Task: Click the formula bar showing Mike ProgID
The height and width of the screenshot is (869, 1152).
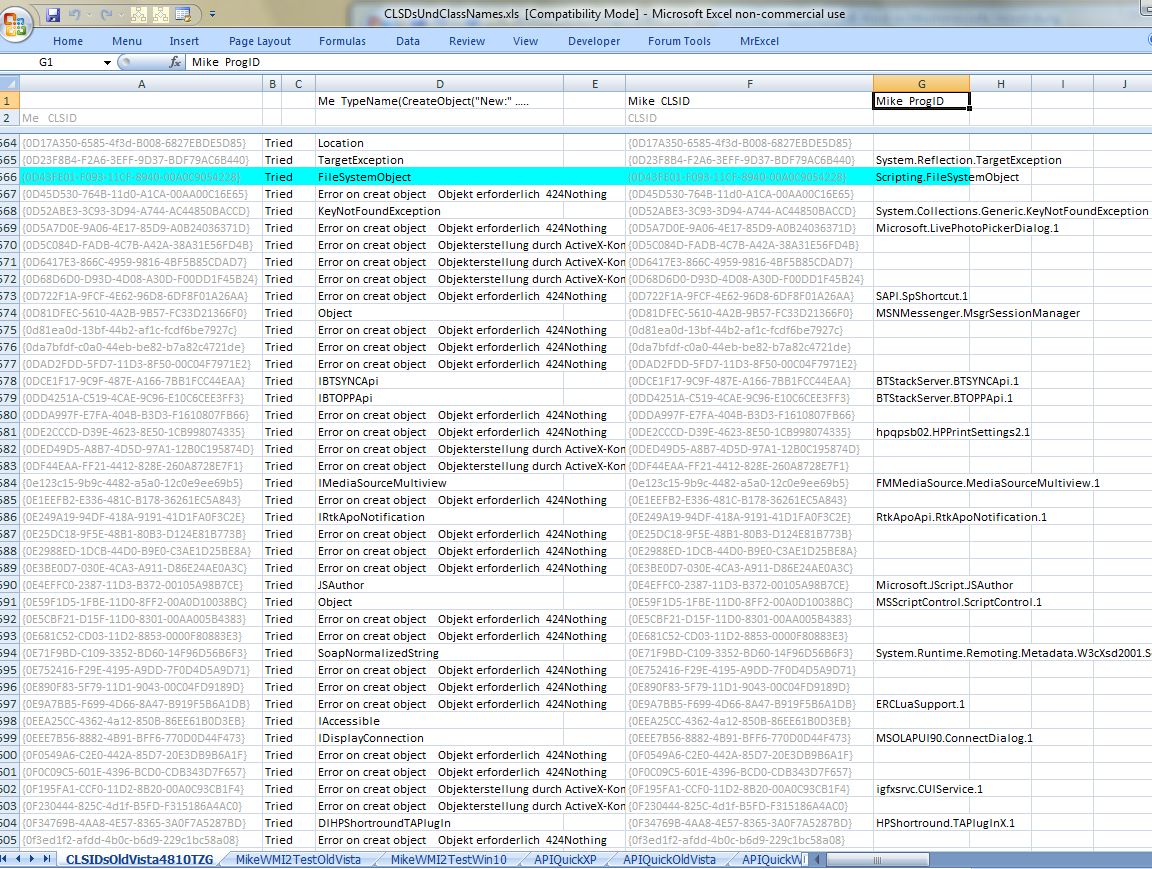Action: click(667, 62)
